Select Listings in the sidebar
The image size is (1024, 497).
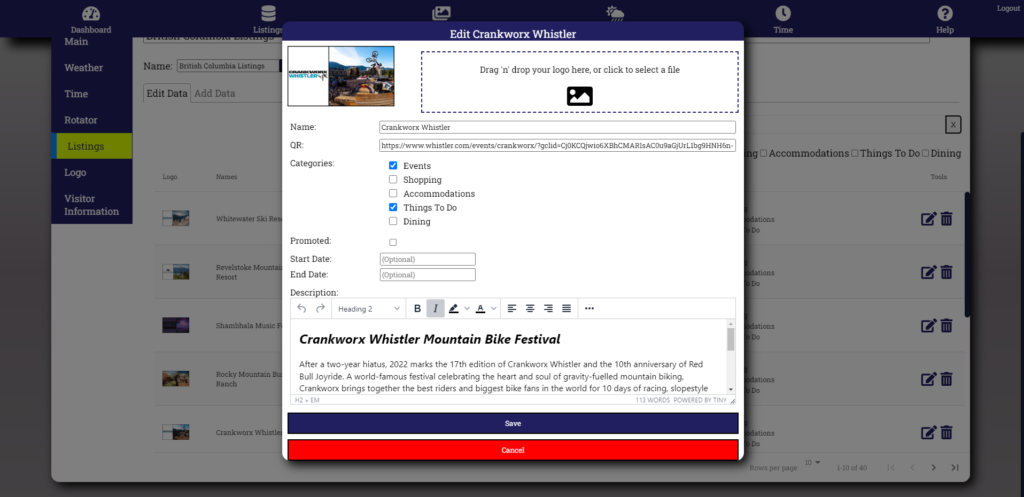[92, 146]
